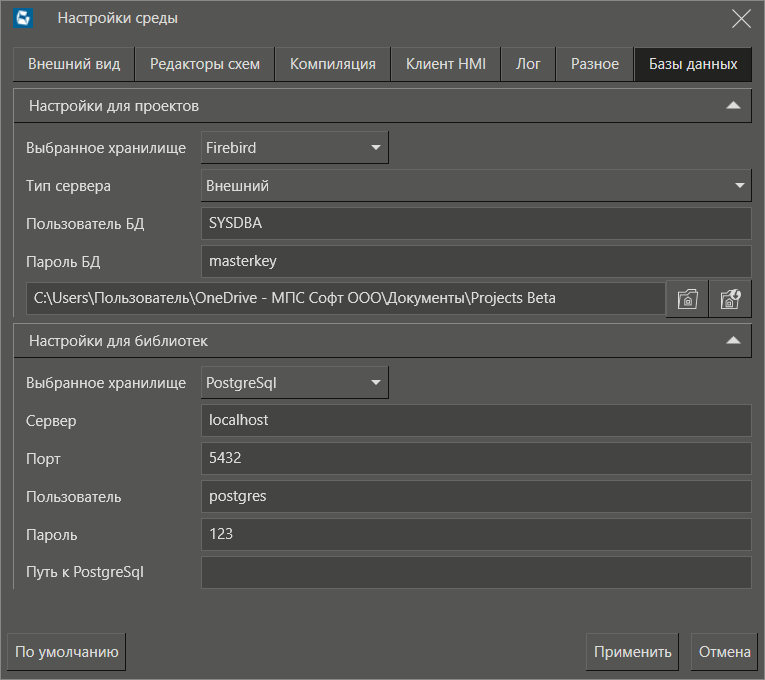Click the 'Отмена' button

tap(724, 652)
